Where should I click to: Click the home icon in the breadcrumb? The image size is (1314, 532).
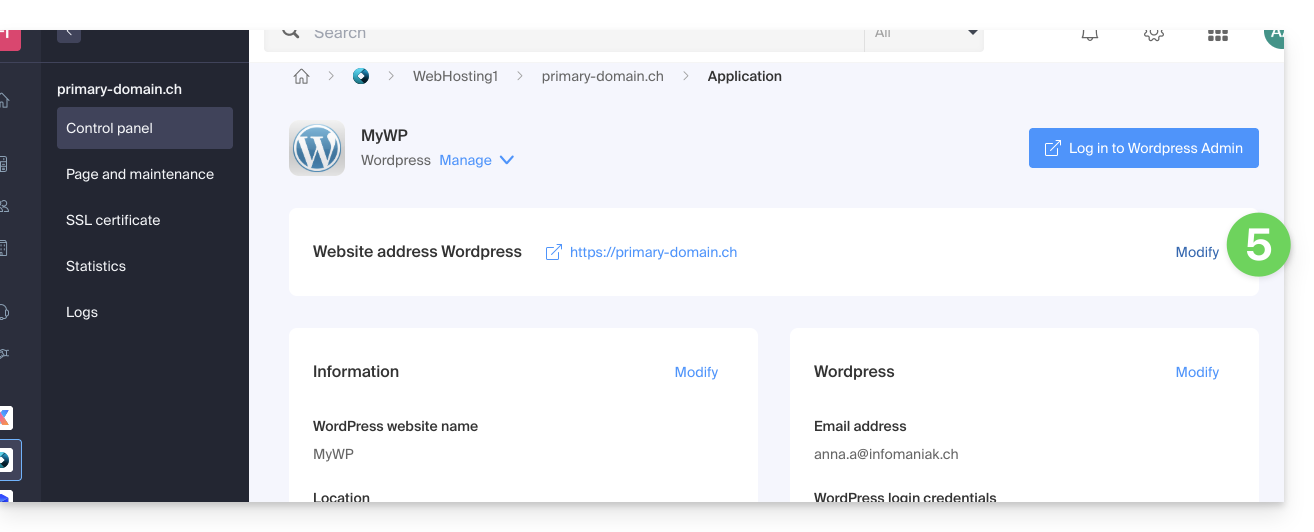coord(301,76)
